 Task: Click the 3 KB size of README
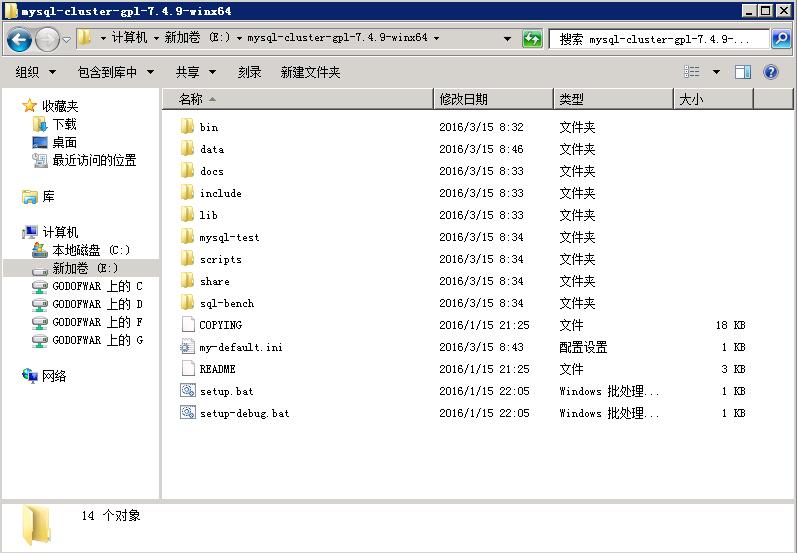pos(733,369)
